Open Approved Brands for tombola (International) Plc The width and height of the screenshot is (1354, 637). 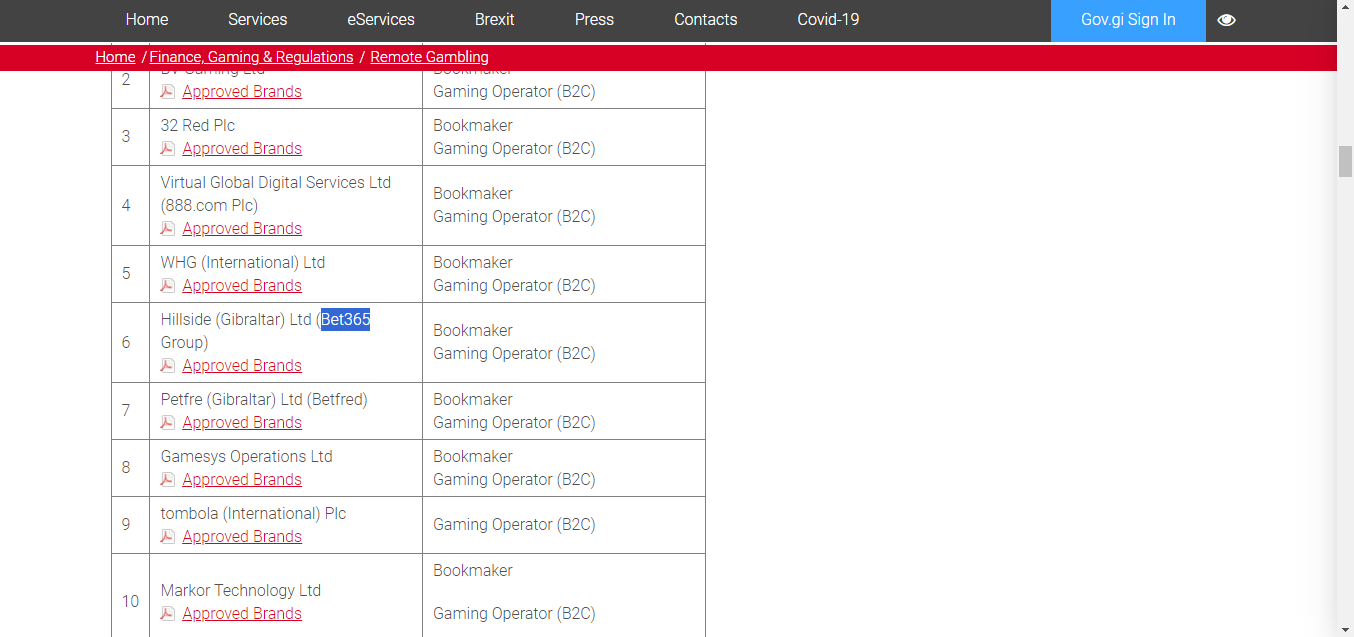click(x=242, y=536)
